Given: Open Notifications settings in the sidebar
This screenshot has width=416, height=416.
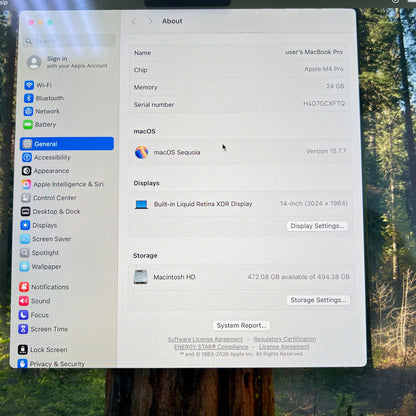Looking at the screenshot, I should (44, 287).
